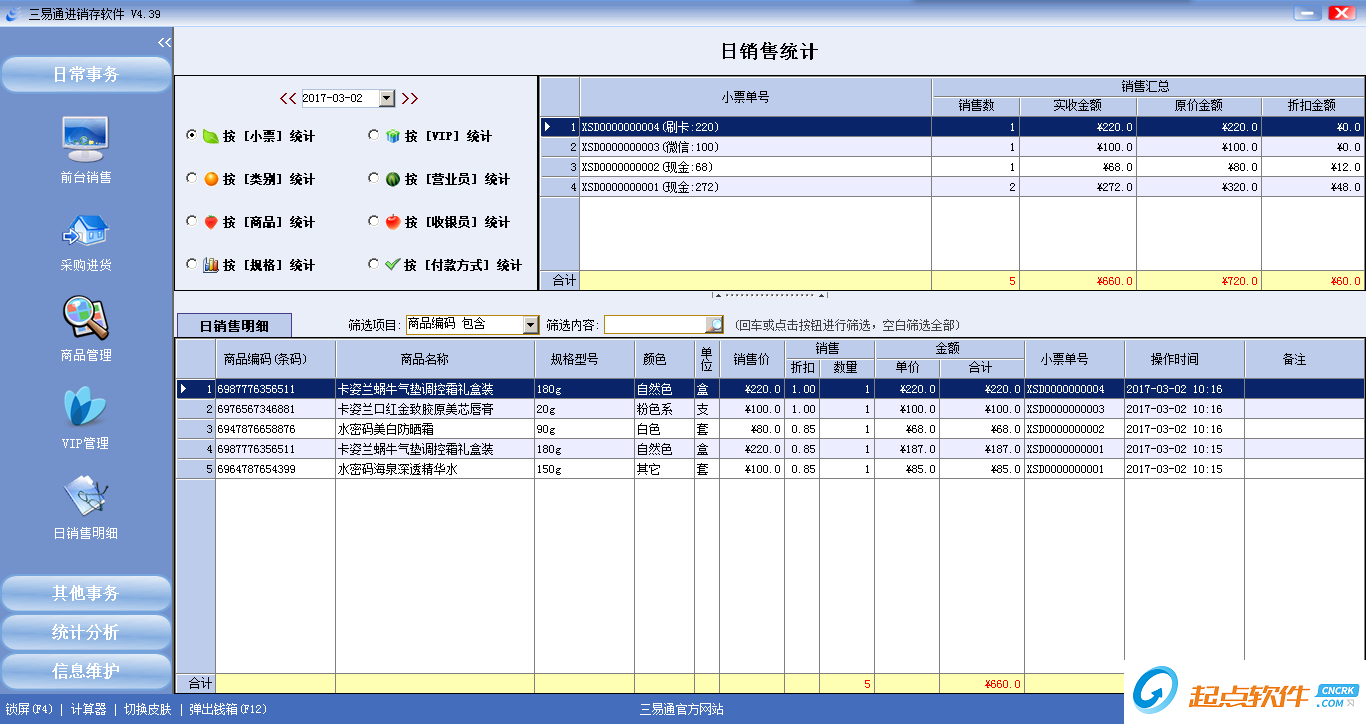Select the 按[类别]统计 radio option
The height and width of the screenshot is (724, 1366).
(x=192, y=179)
